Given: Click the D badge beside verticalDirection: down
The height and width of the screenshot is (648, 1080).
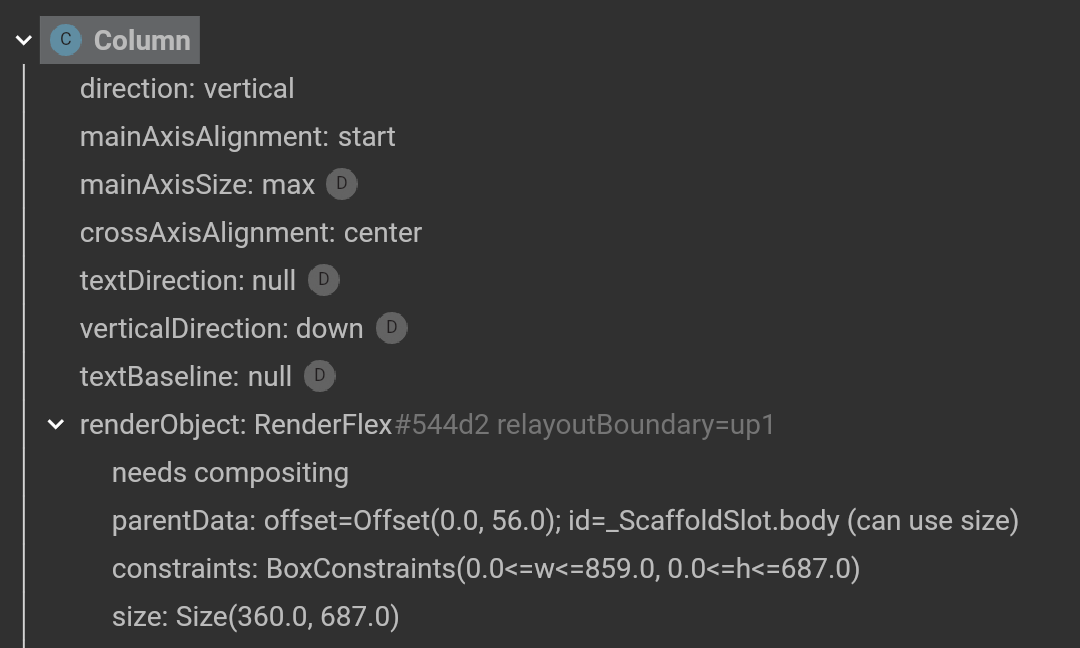Looking at the screenshot, I should click(391, 328).
